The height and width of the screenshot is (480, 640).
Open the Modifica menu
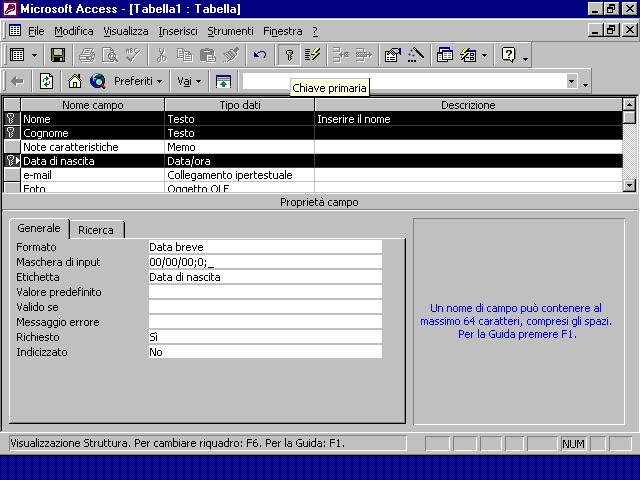click(x=74, y=31)
